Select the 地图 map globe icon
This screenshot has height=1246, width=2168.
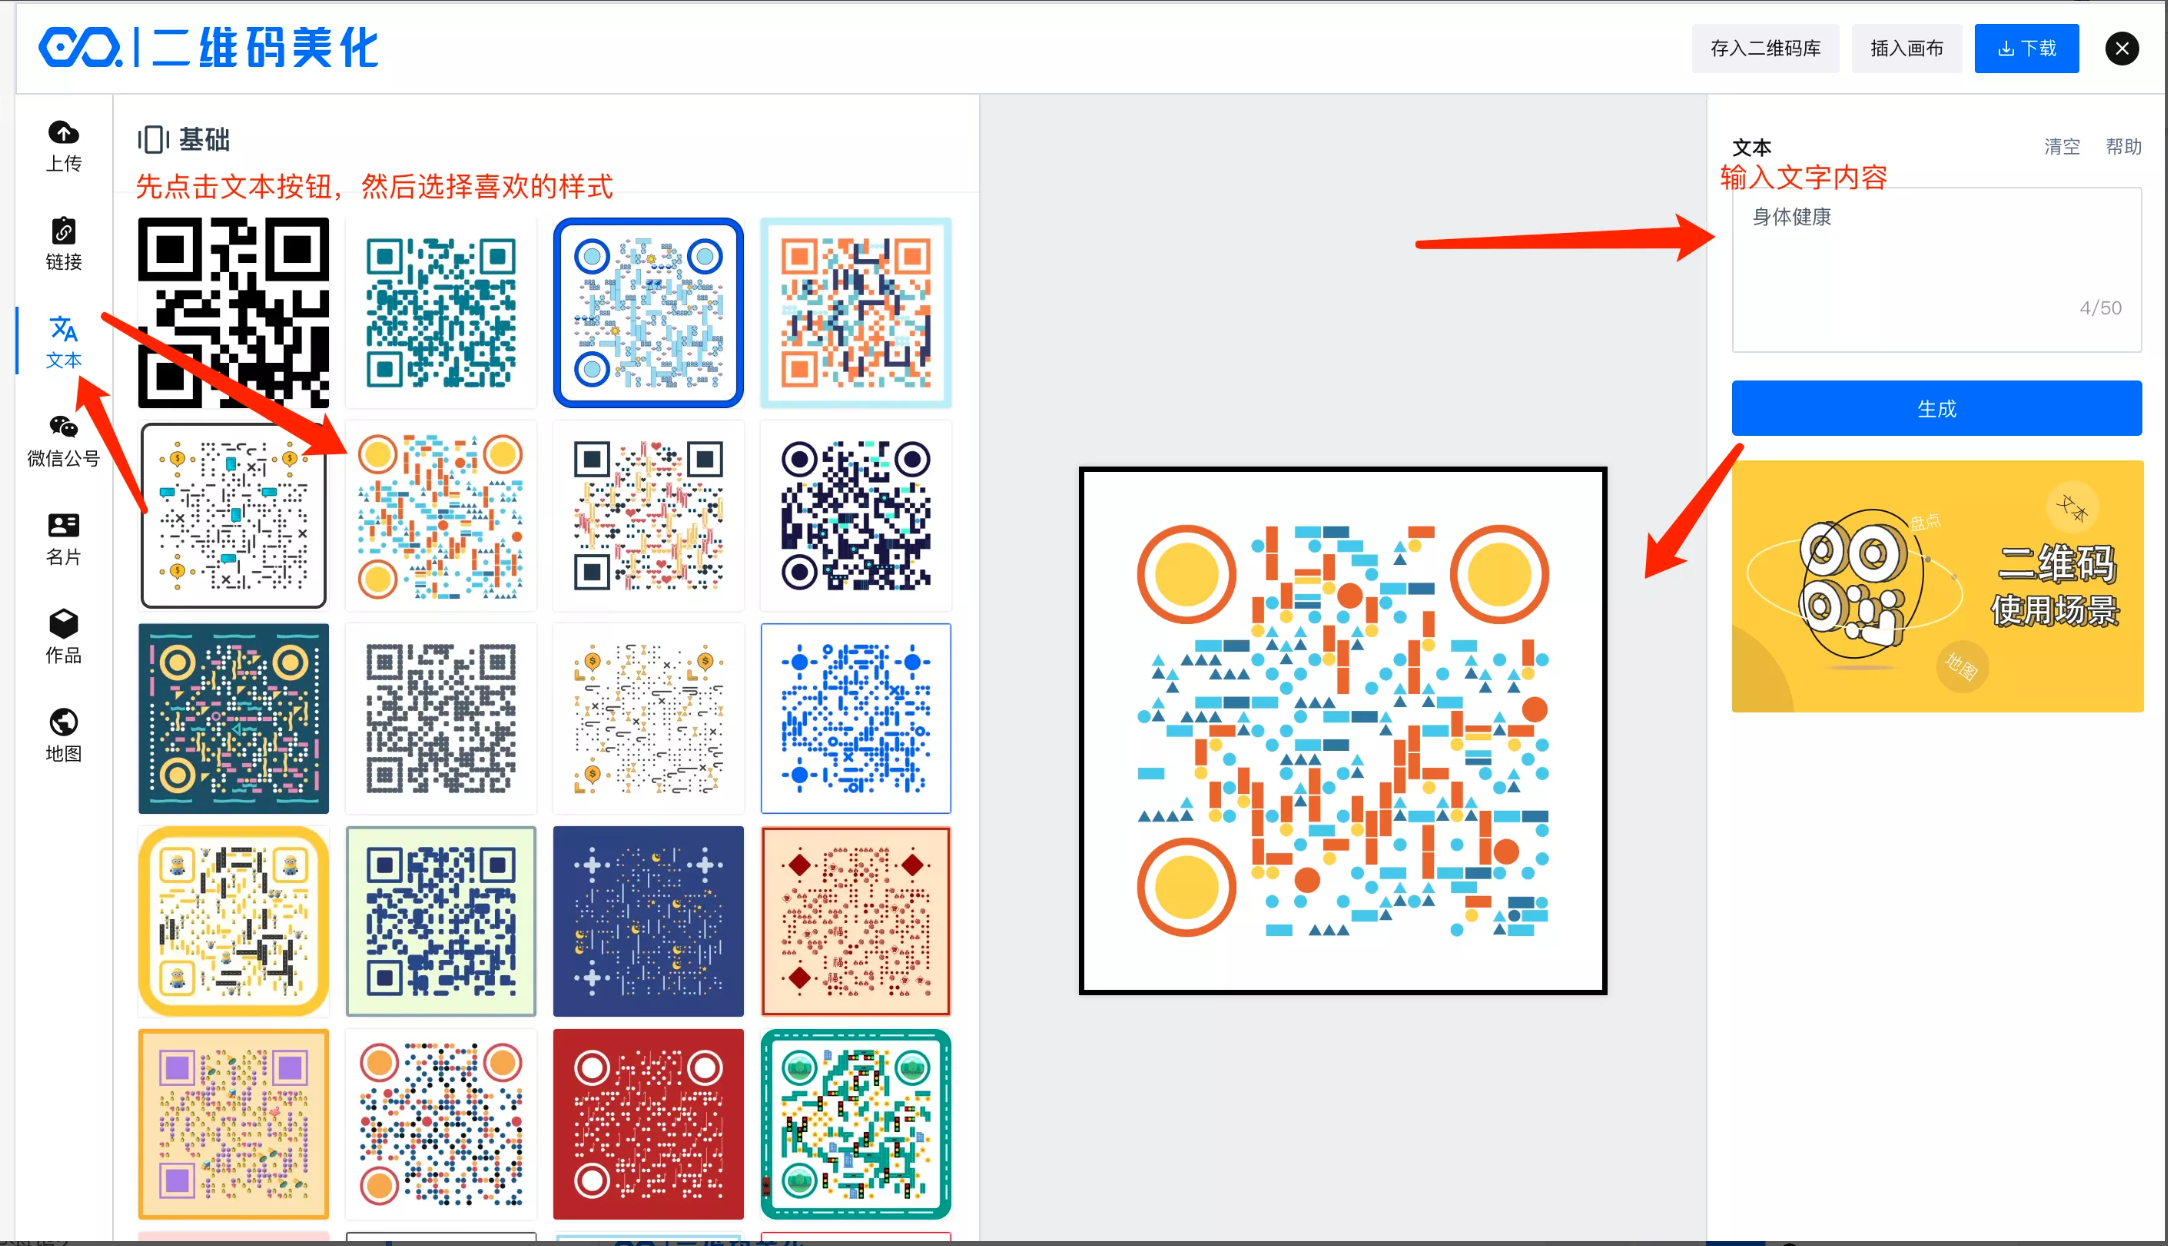(x=63, y=735)
